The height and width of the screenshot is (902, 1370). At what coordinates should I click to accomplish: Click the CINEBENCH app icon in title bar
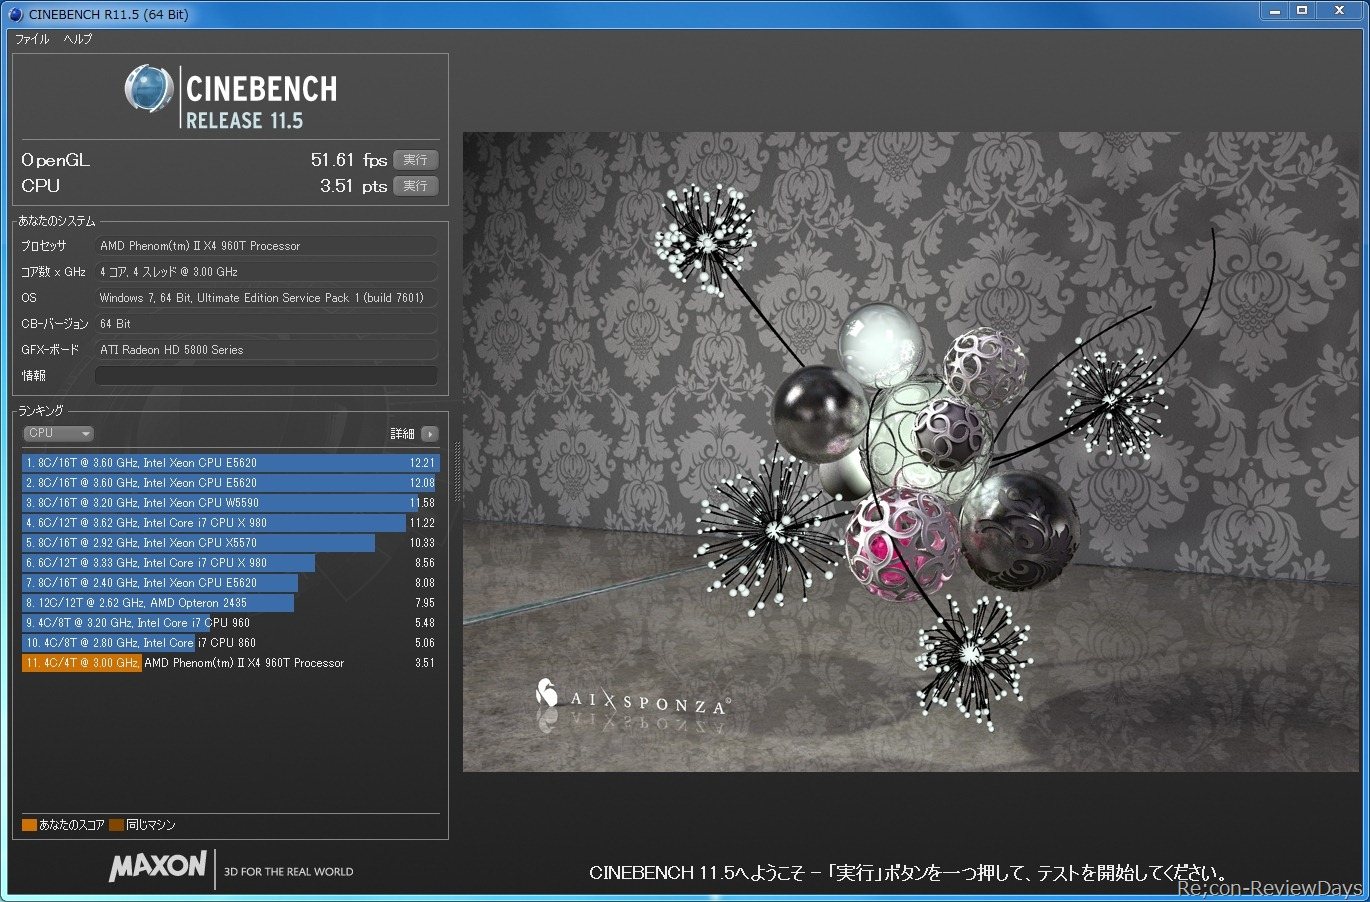(15, 14)
